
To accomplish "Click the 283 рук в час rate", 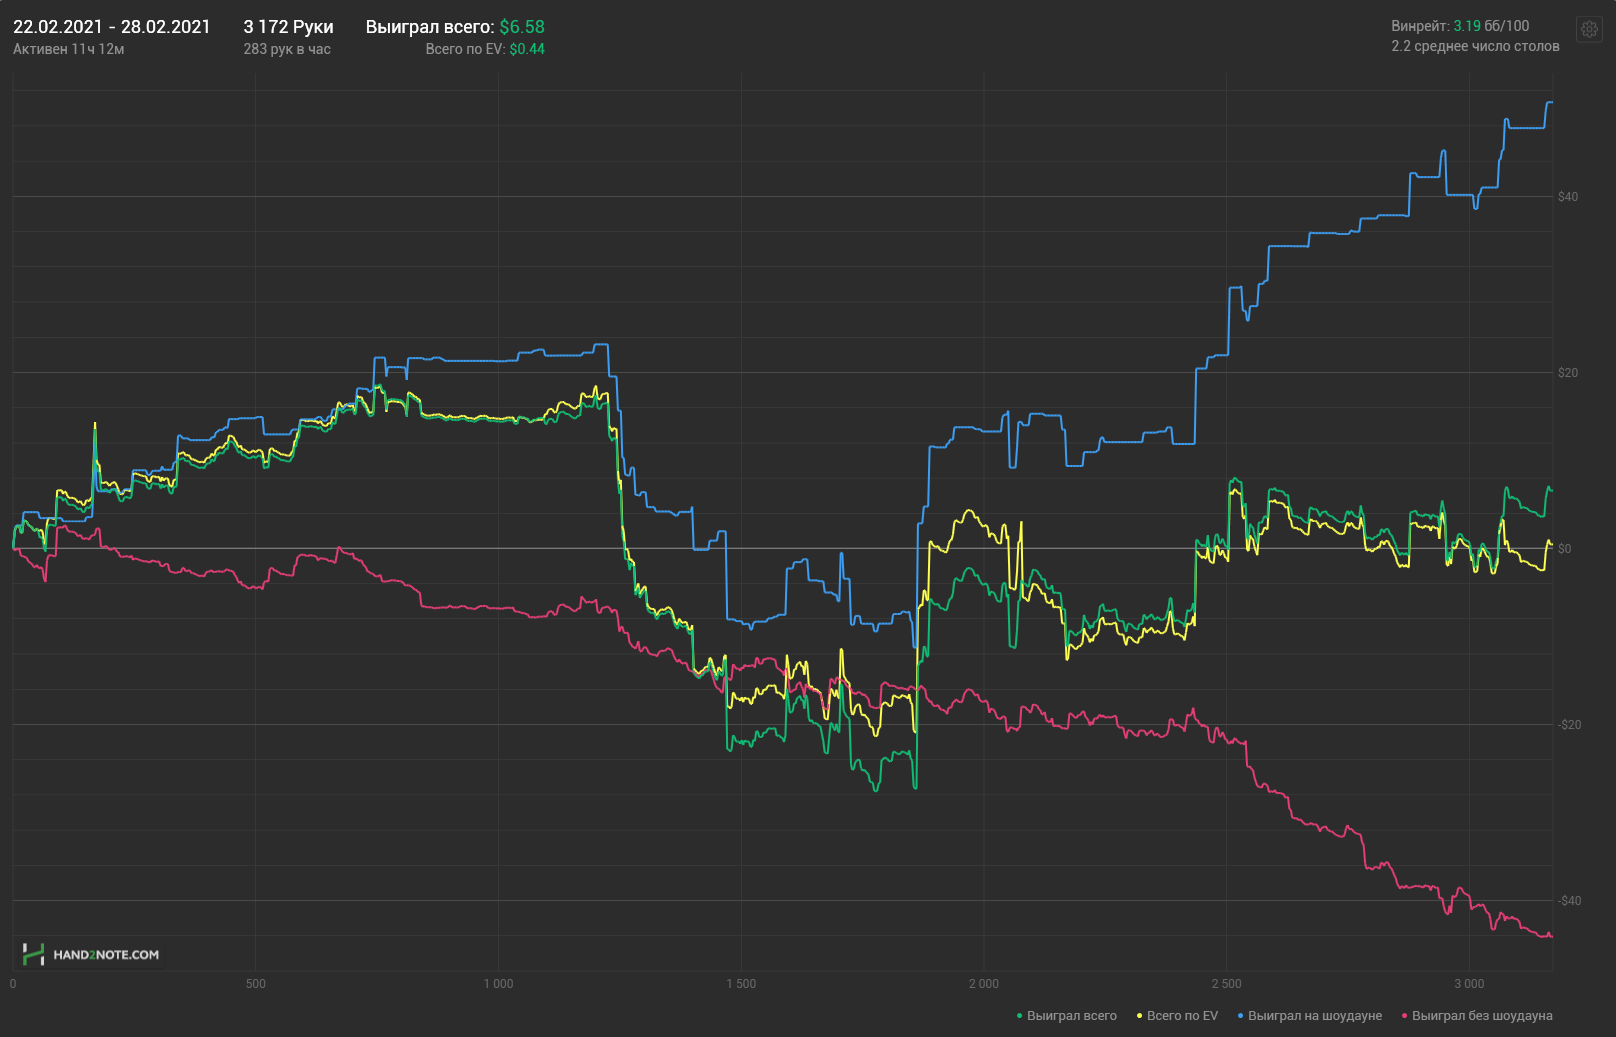I will [x=287, y=49].
